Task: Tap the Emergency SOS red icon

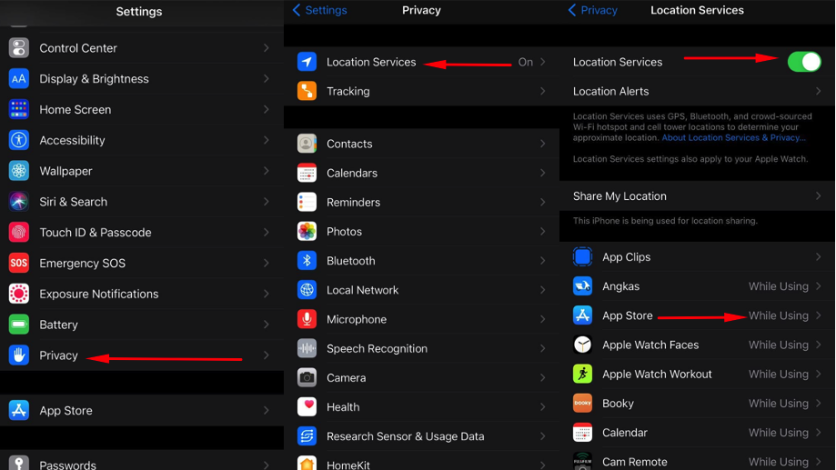Action: coord(19,263)
